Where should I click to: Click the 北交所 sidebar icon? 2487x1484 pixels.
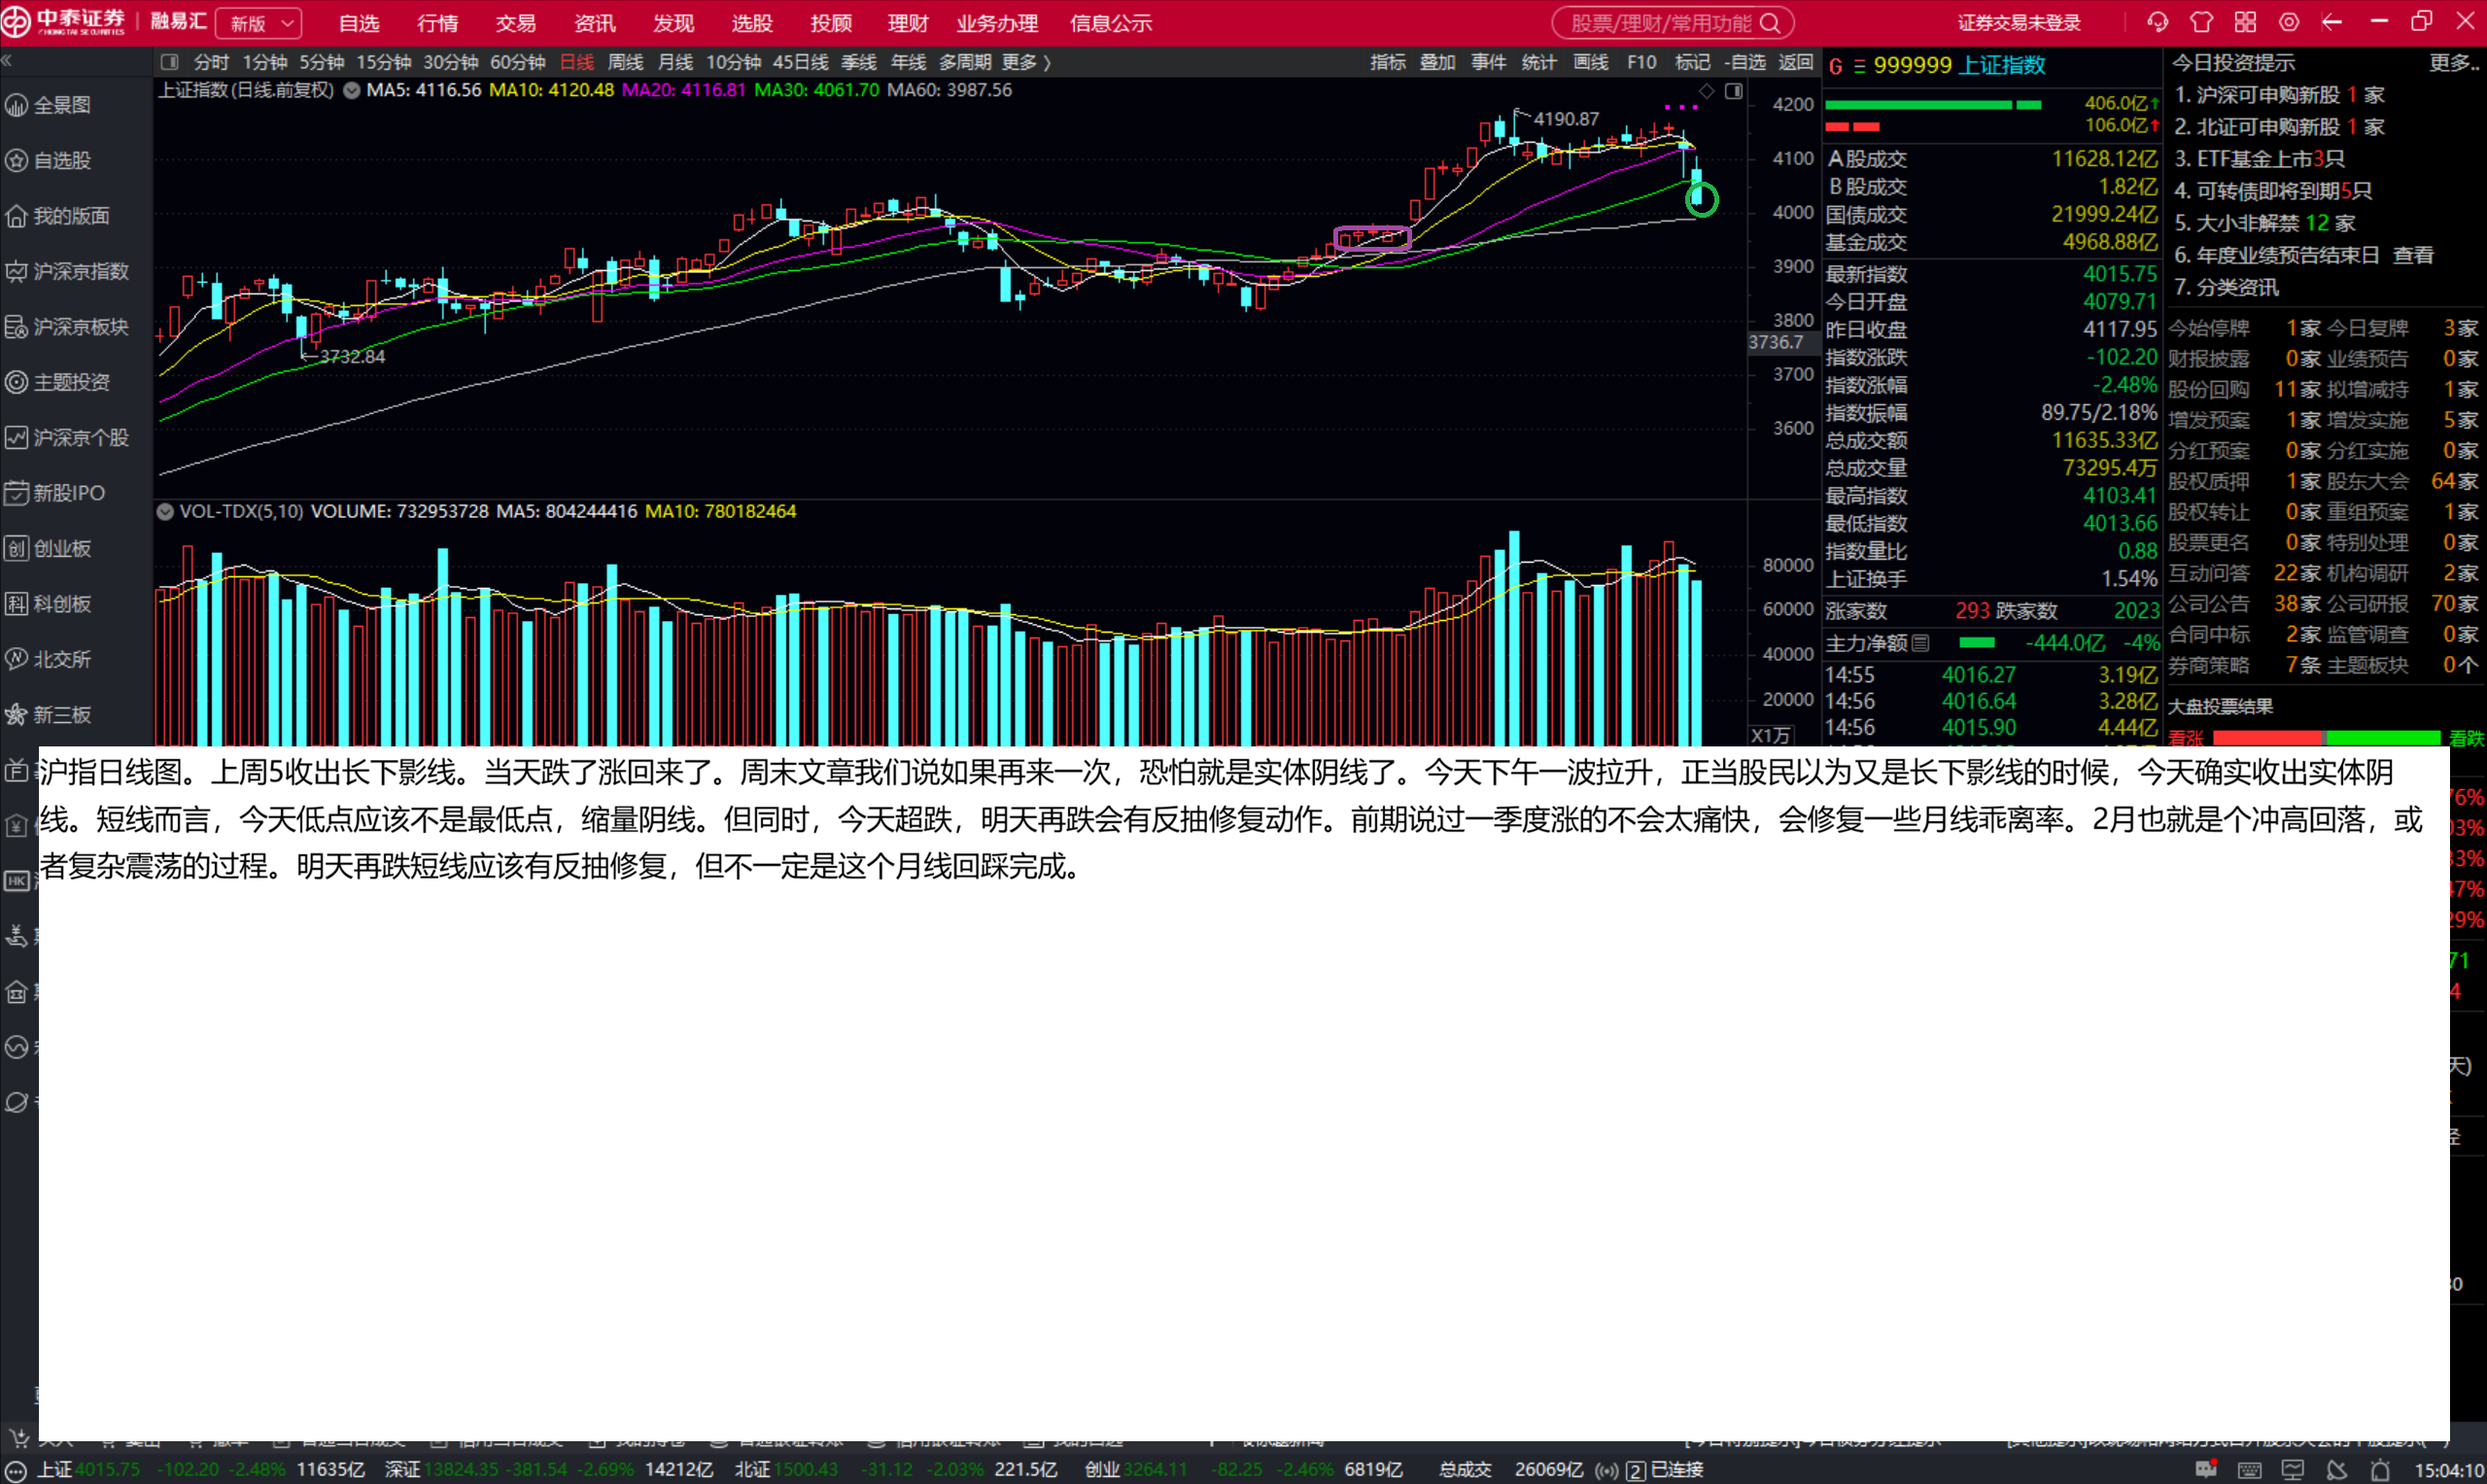point(17,659)
